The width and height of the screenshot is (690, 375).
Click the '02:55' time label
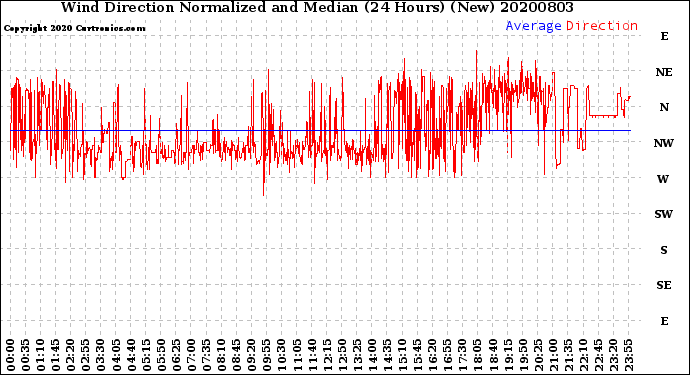click(86, 355)
